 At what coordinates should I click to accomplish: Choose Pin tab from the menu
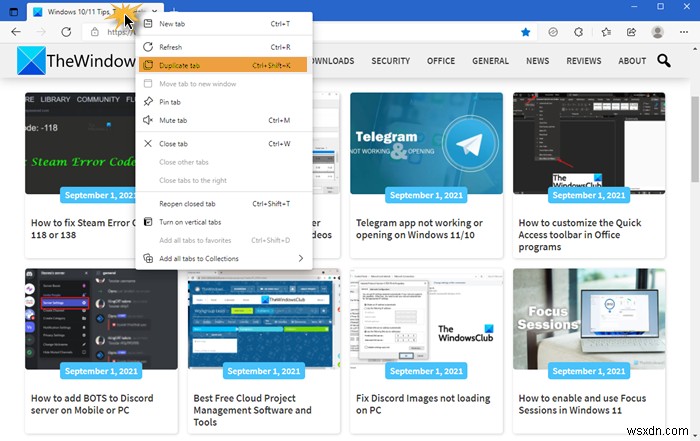pos(223,102)
